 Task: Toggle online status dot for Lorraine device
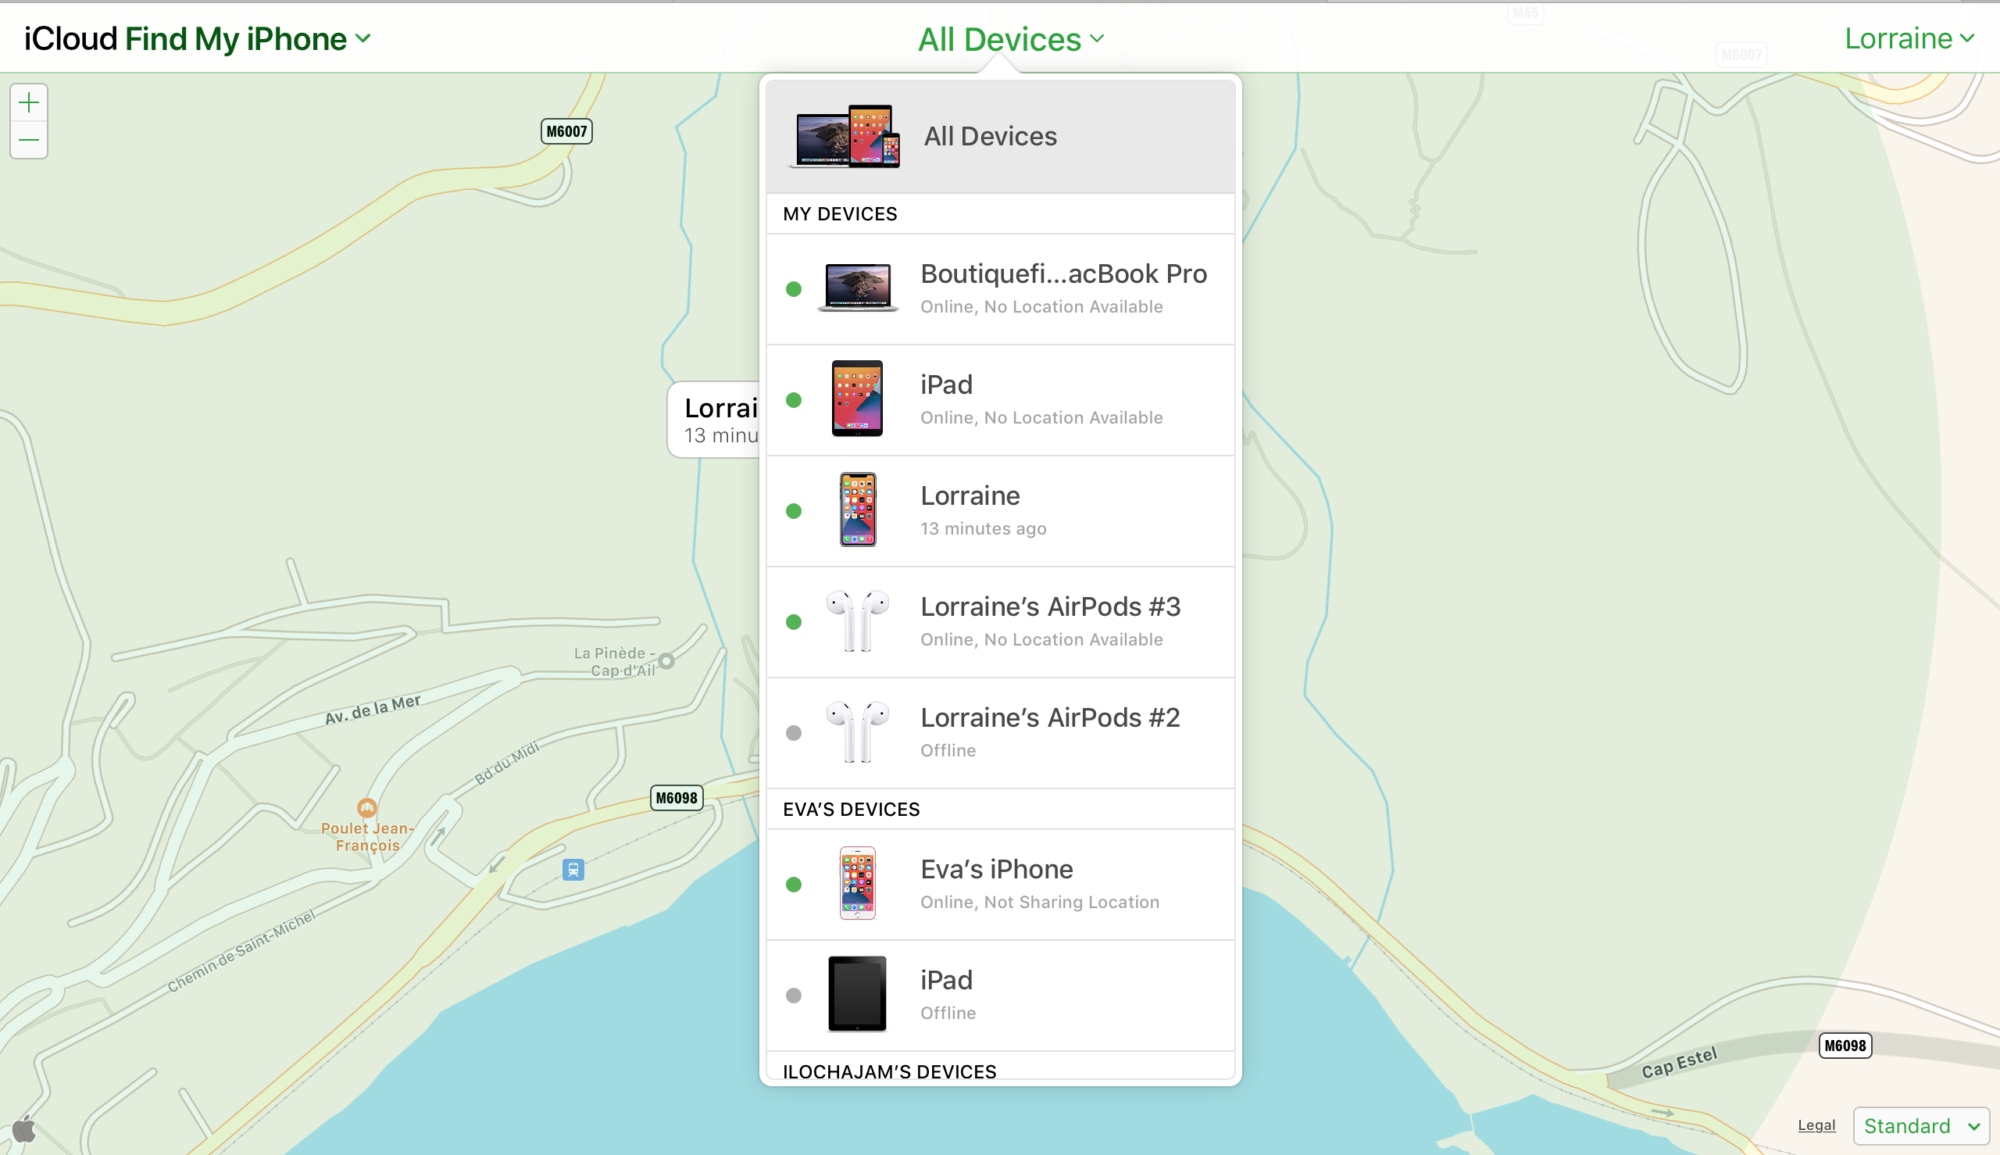(793, 510)
